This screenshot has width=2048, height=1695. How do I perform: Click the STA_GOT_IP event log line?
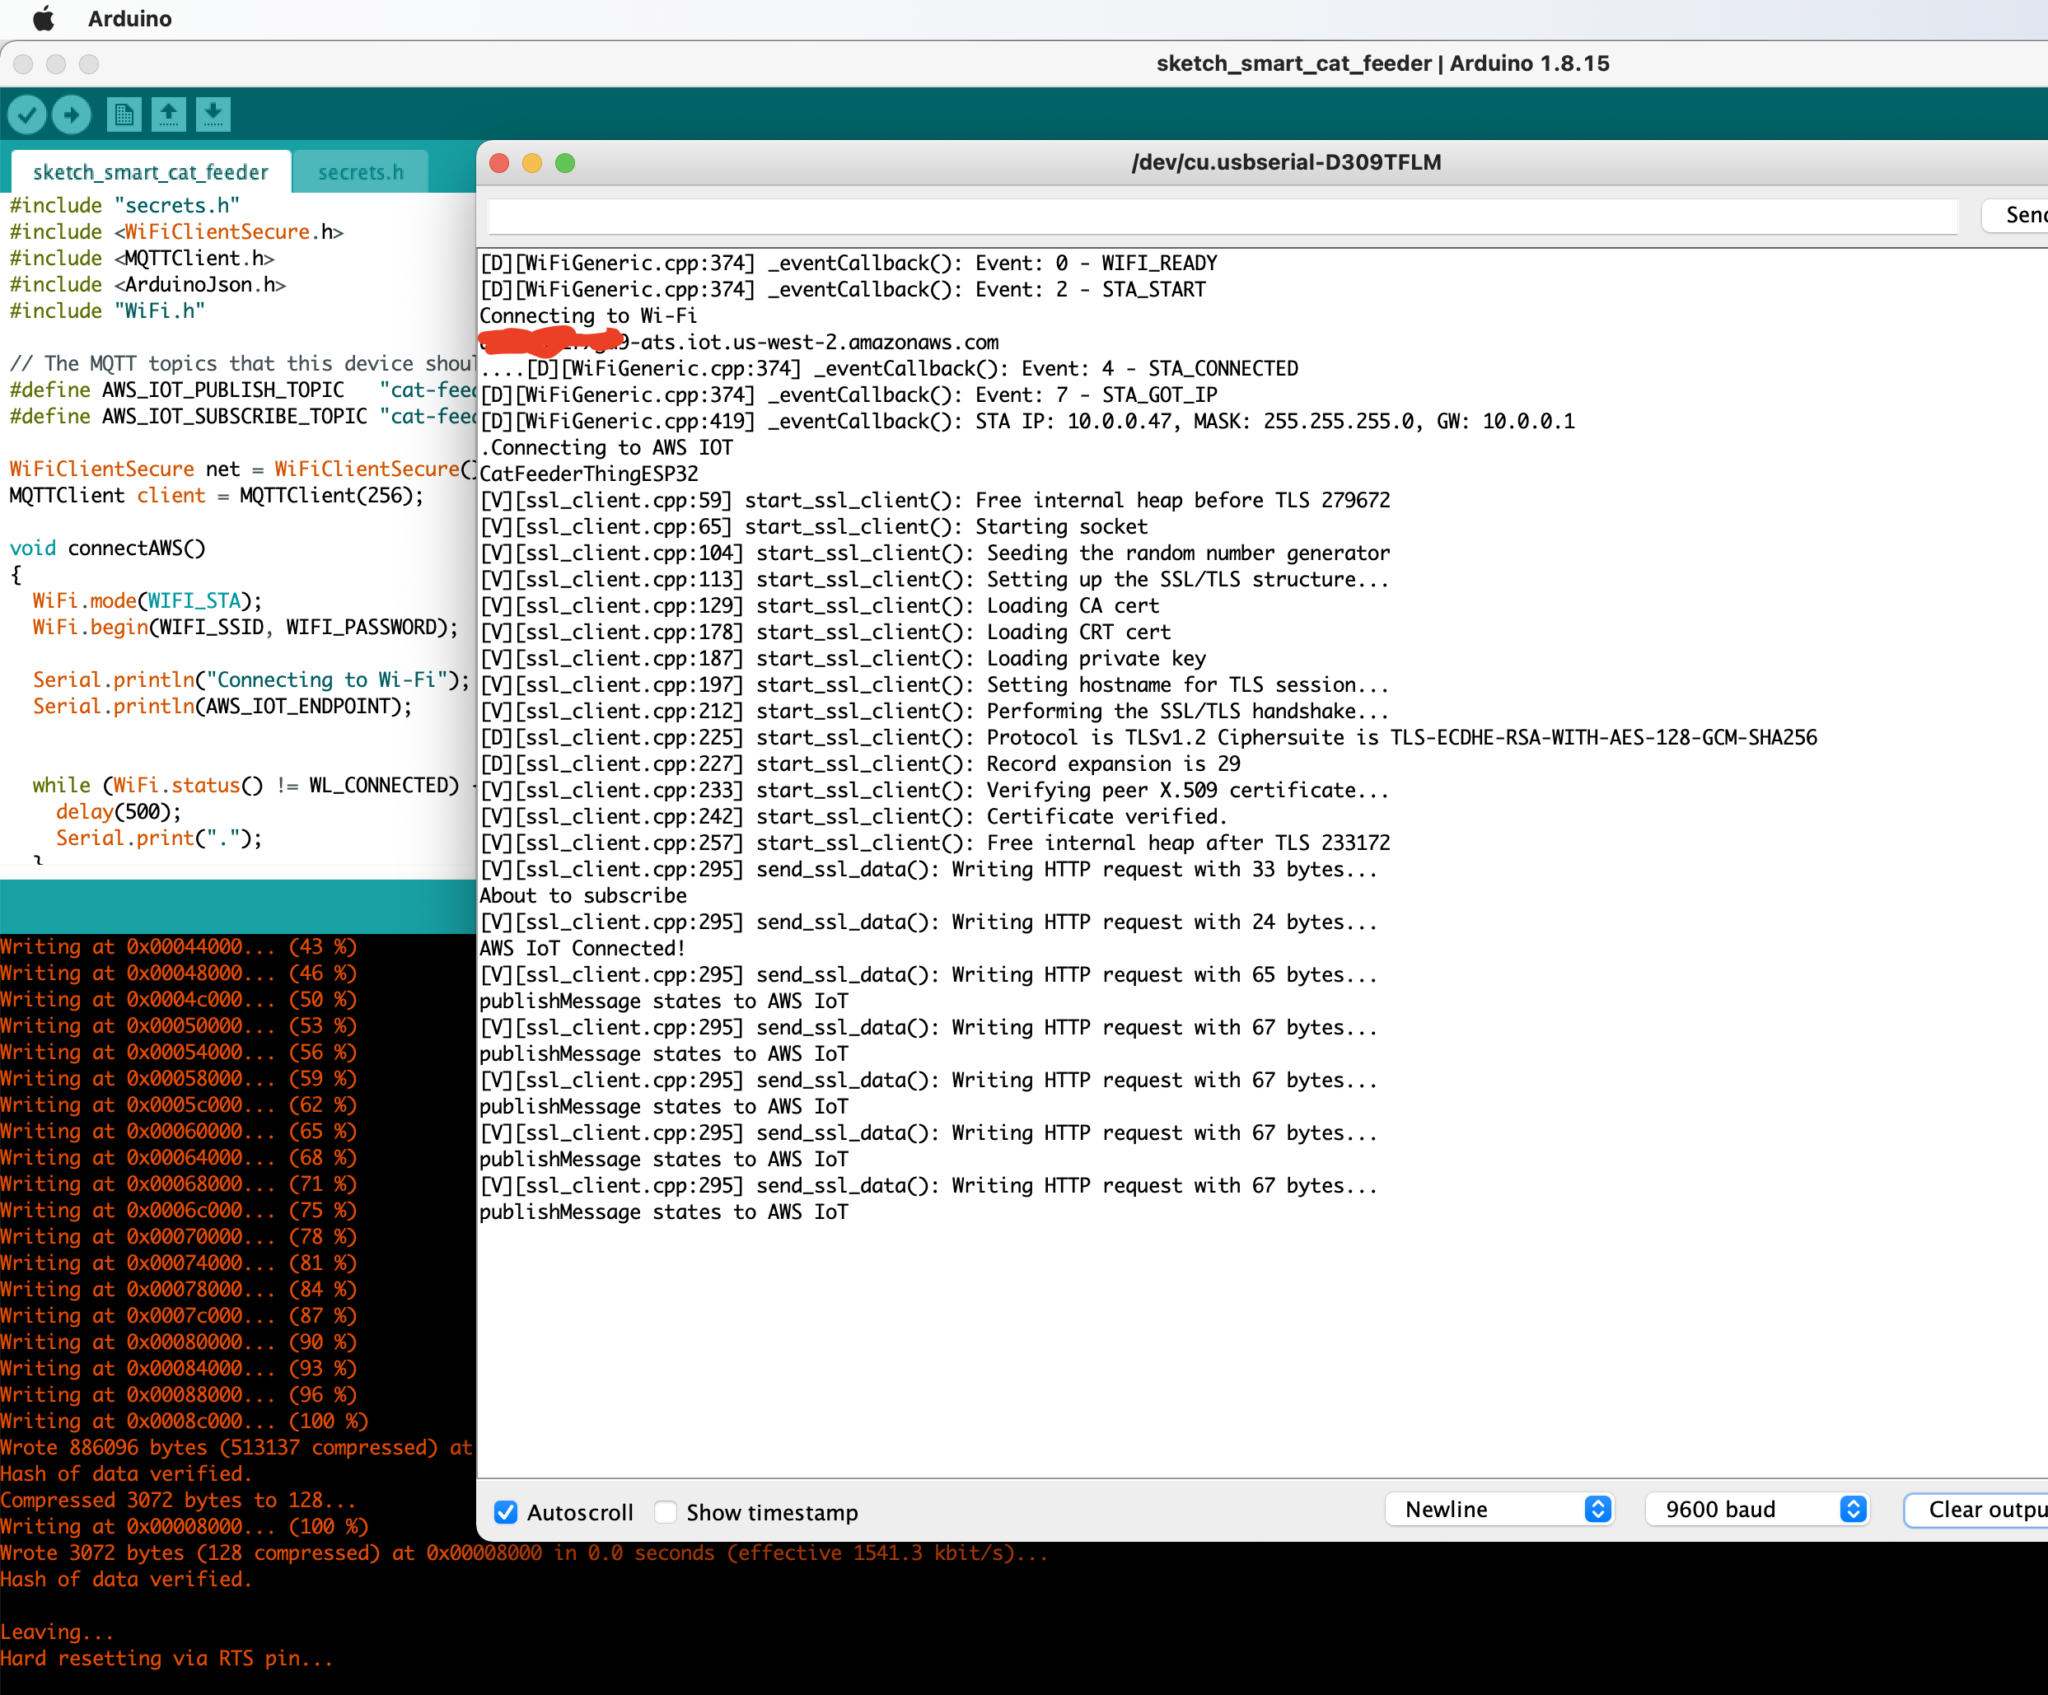(x=849, y=395)
